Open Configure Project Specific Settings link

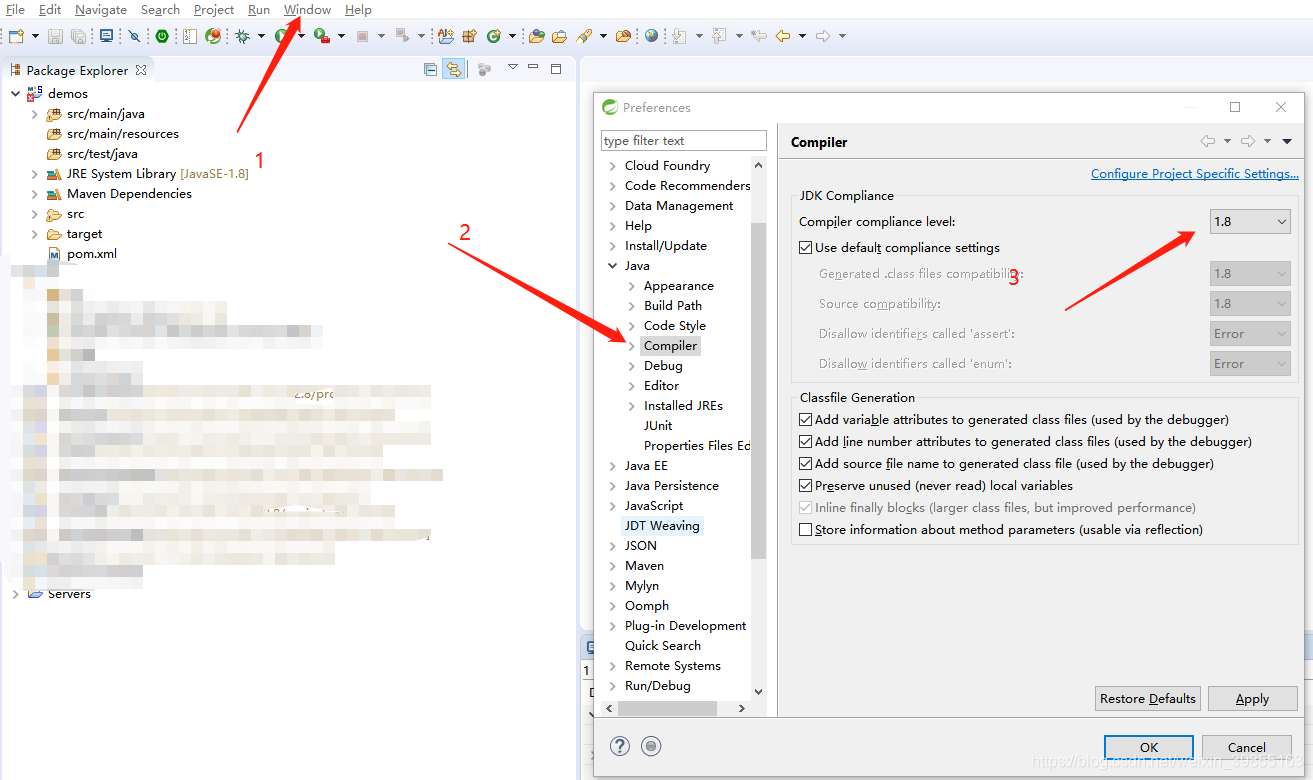(1195, 173)
